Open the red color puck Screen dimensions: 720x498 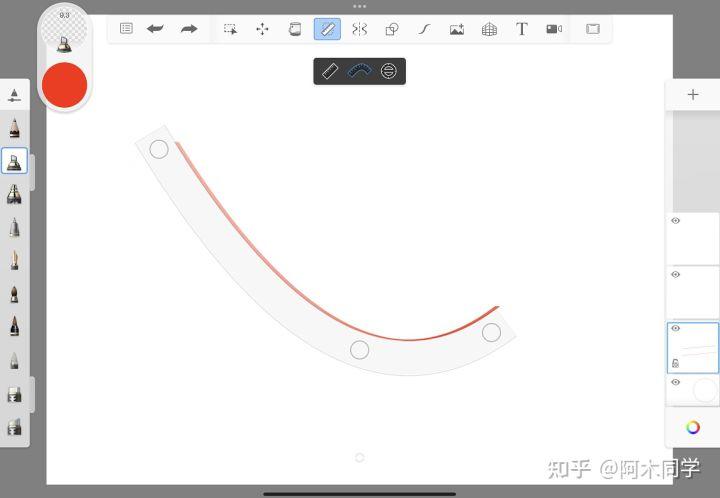[64, 85]
